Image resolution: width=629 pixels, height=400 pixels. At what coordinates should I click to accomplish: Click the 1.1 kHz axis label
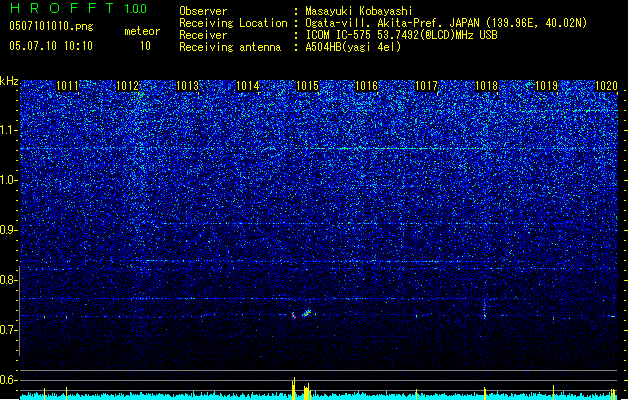(x=9, y=130)
